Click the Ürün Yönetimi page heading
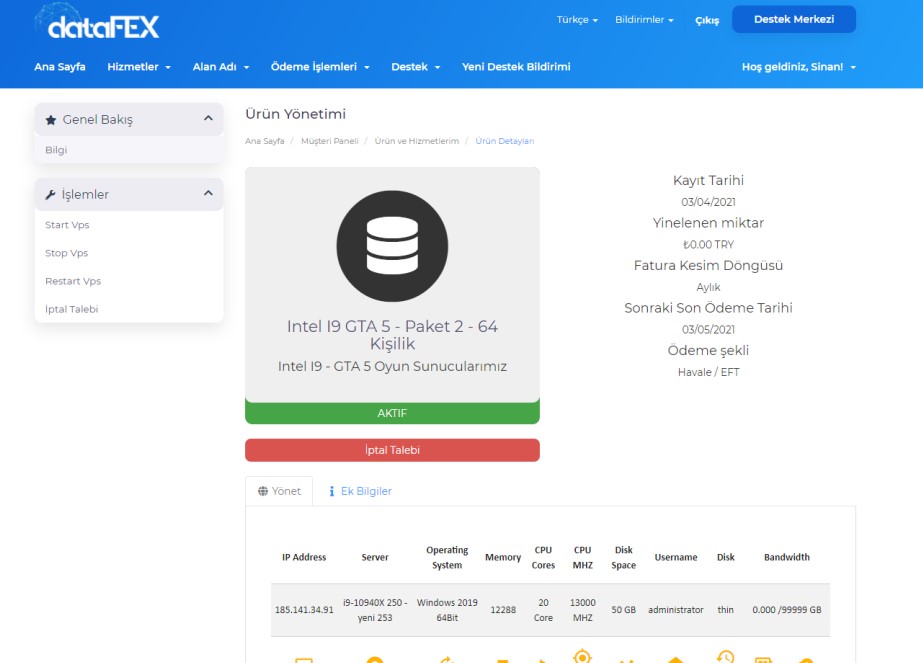This screenshot has width=923, height=663. (296, 114)
